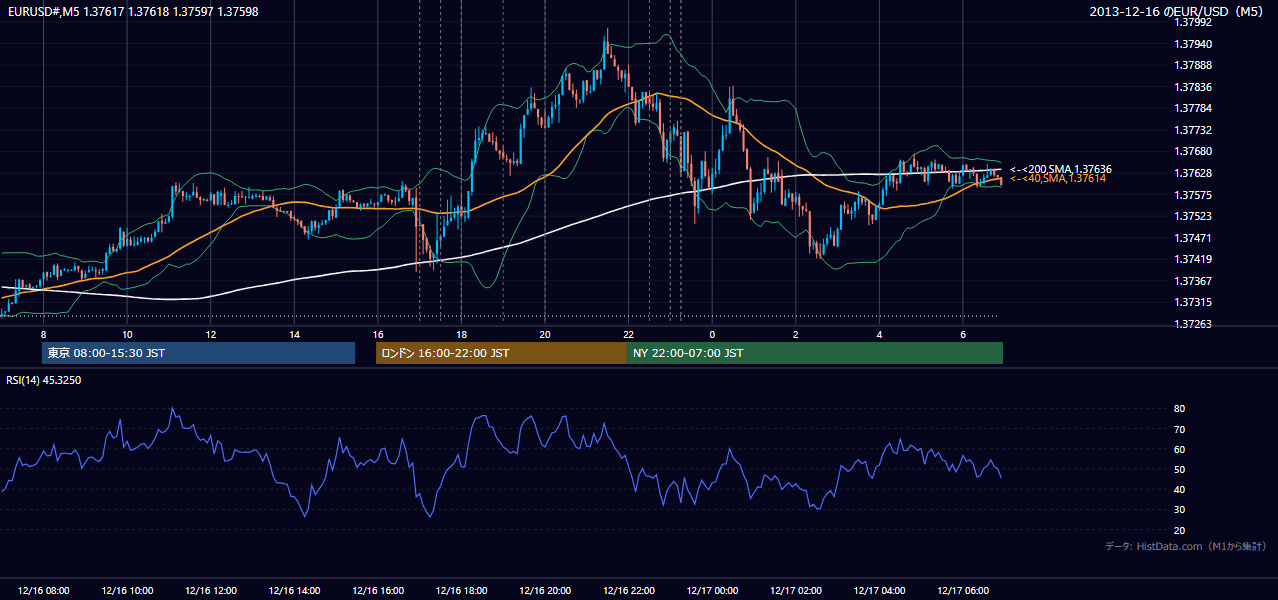Click the RSI(14) 45.3250 indicator label
This screenshot has width=1278, height=600.
tap(44, 380)
